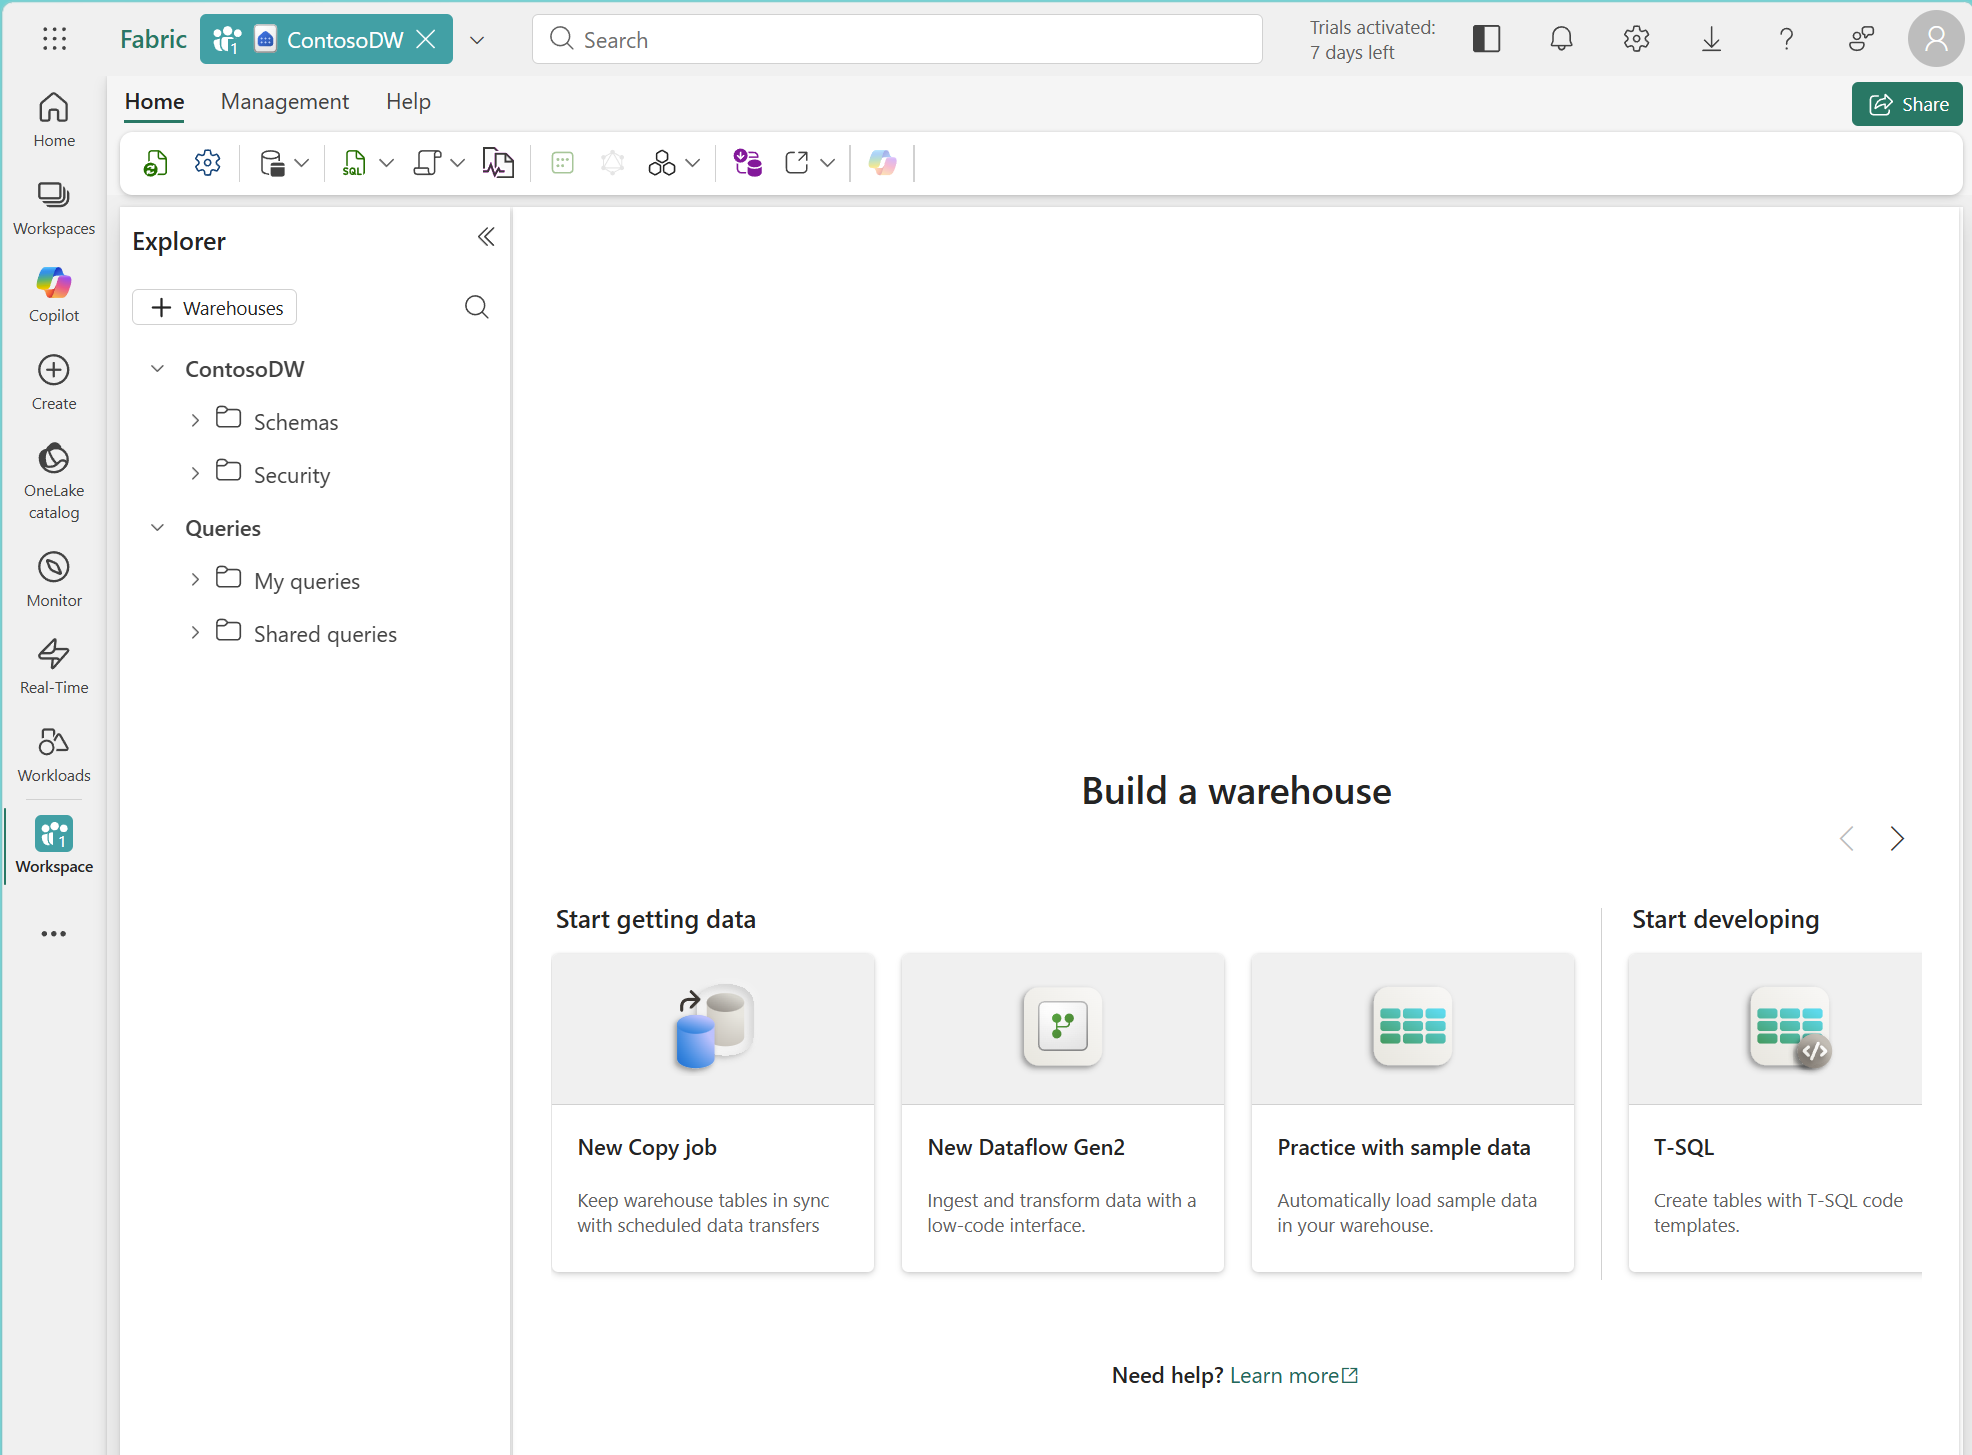Open the Workloads sidebar item
Screen dimensions: 1972x1455
(x=54, y=754)
